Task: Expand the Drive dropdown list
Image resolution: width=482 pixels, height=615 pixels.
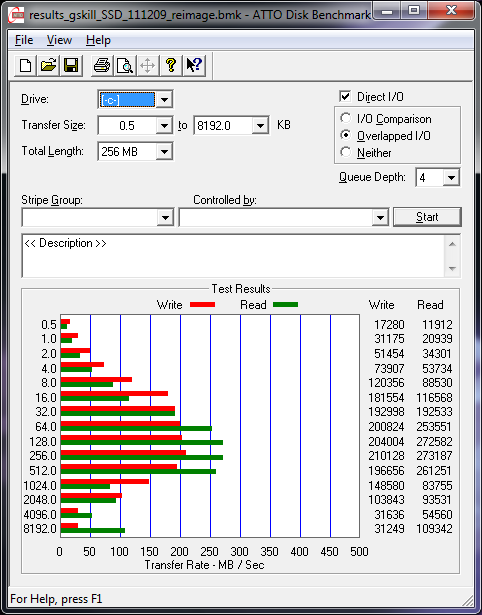Action: coord(164,100)
